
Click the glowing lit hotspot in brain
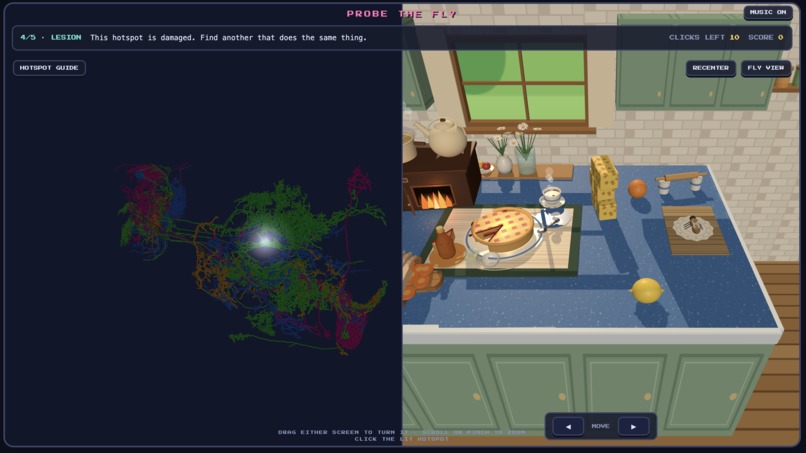pyautogui.click(x=265, y=240)
